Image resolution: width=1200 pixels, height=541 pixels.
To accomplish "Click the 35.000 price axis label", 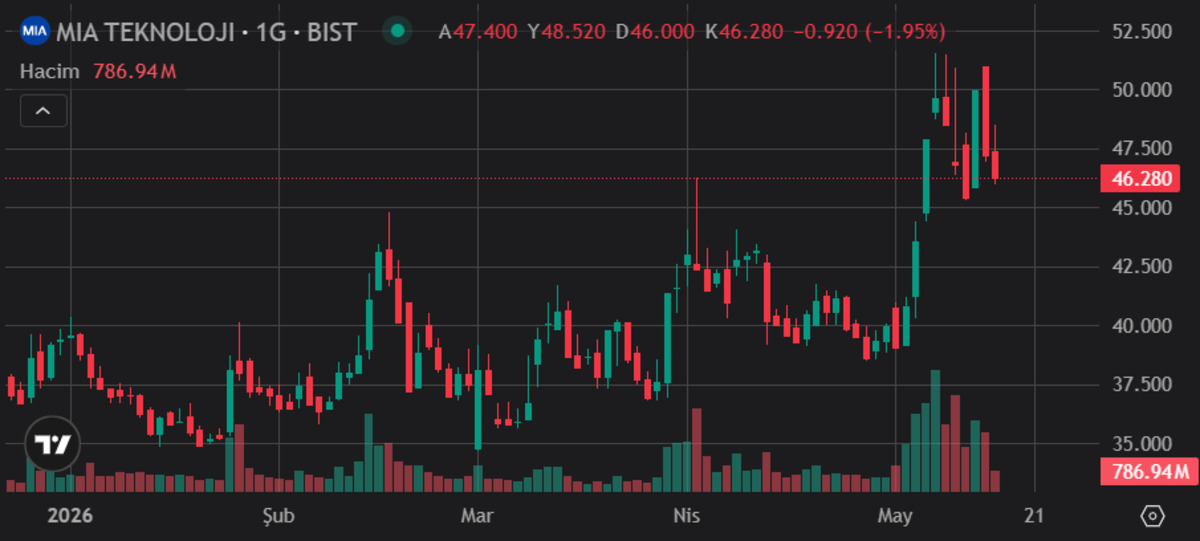I will tap(1140, 444).
